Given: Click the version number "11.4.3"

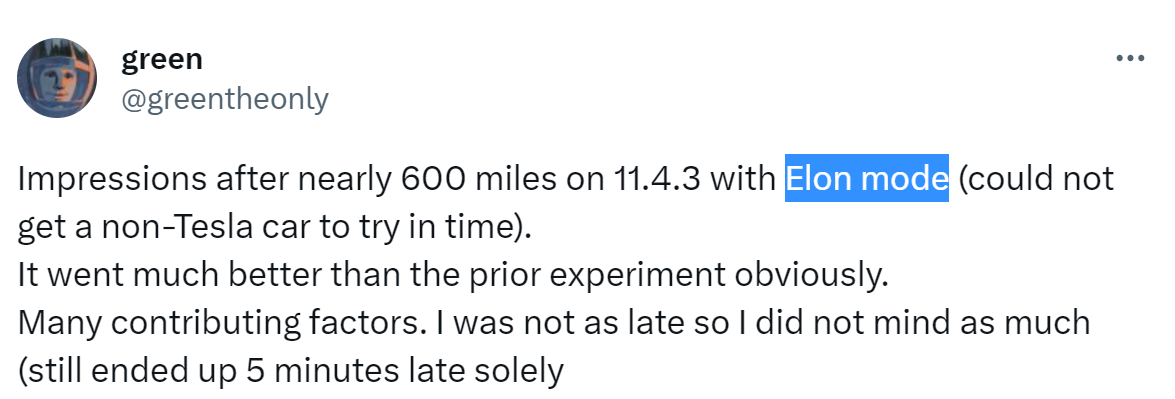Looking at the screenshot, I should [655, 179].
